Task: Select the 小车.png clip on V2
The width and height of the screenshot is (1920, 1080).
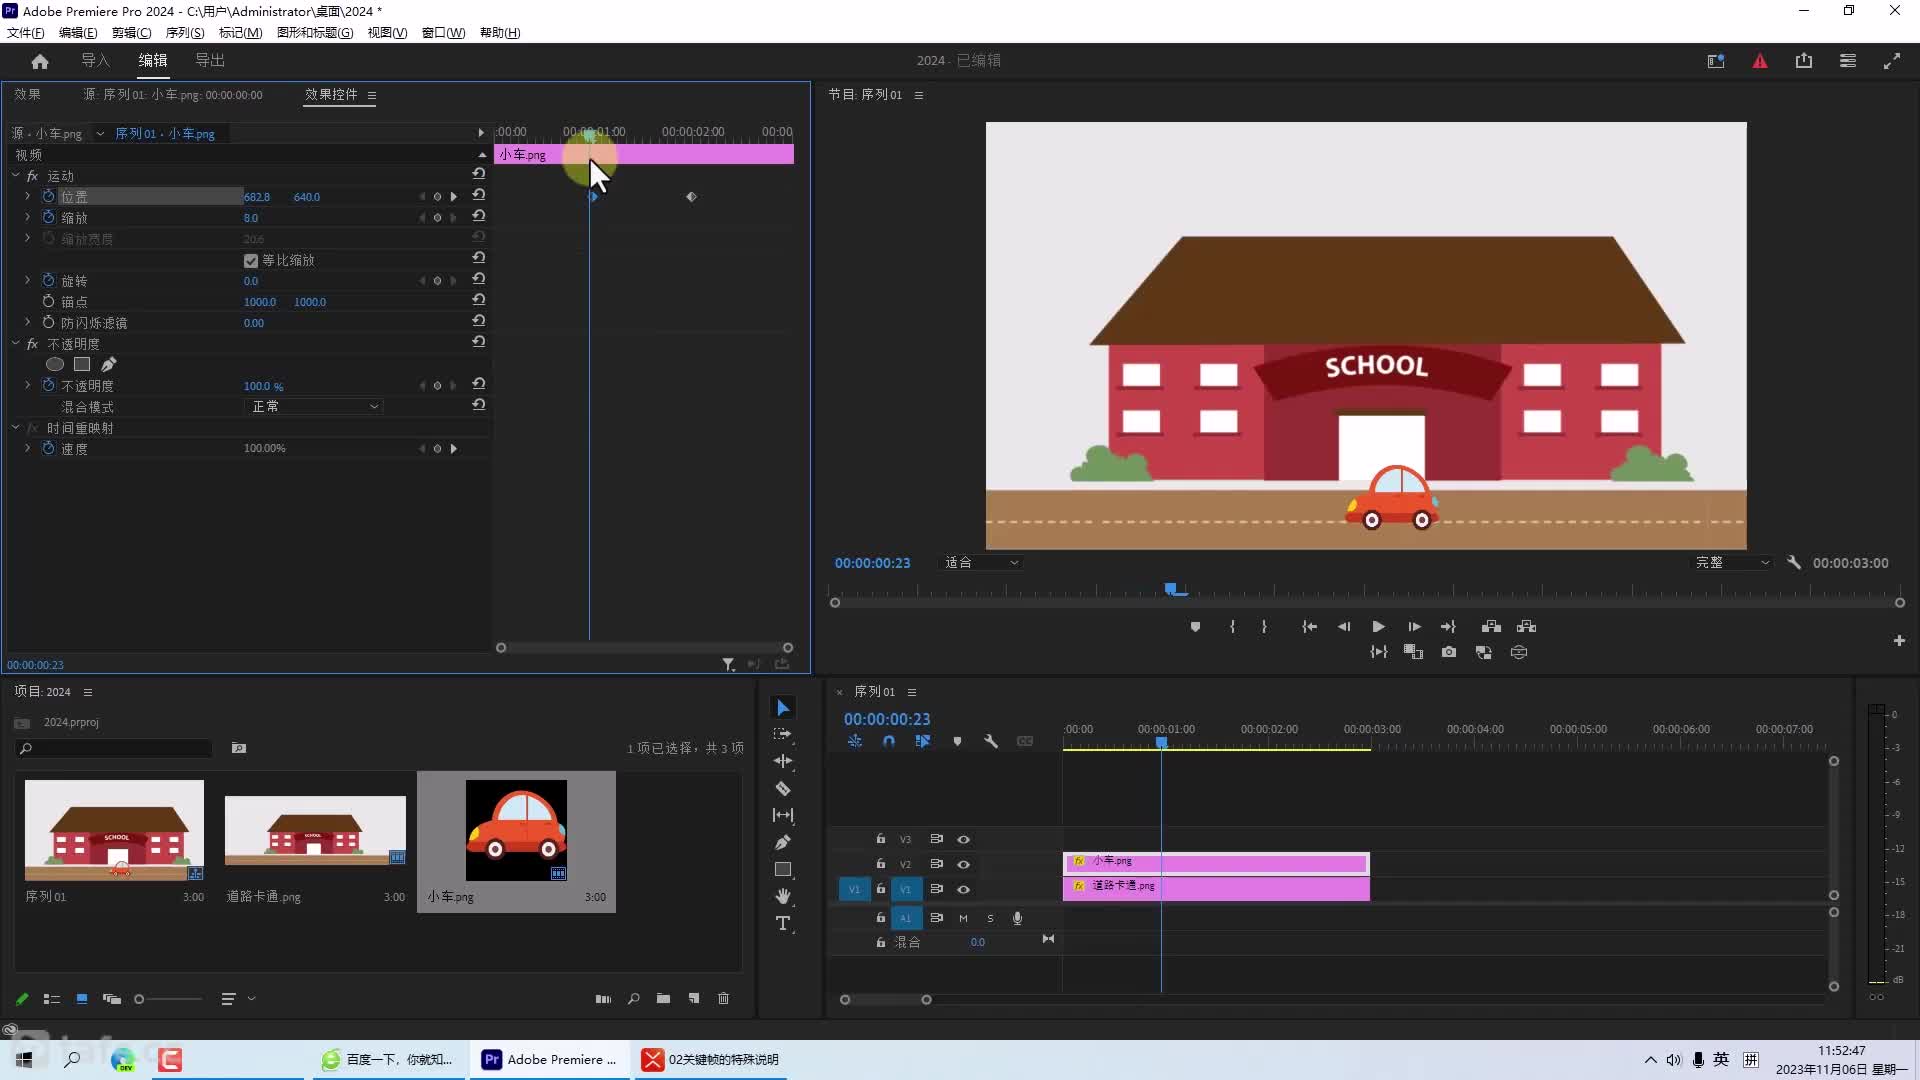Action: (x=1216, y=863)
